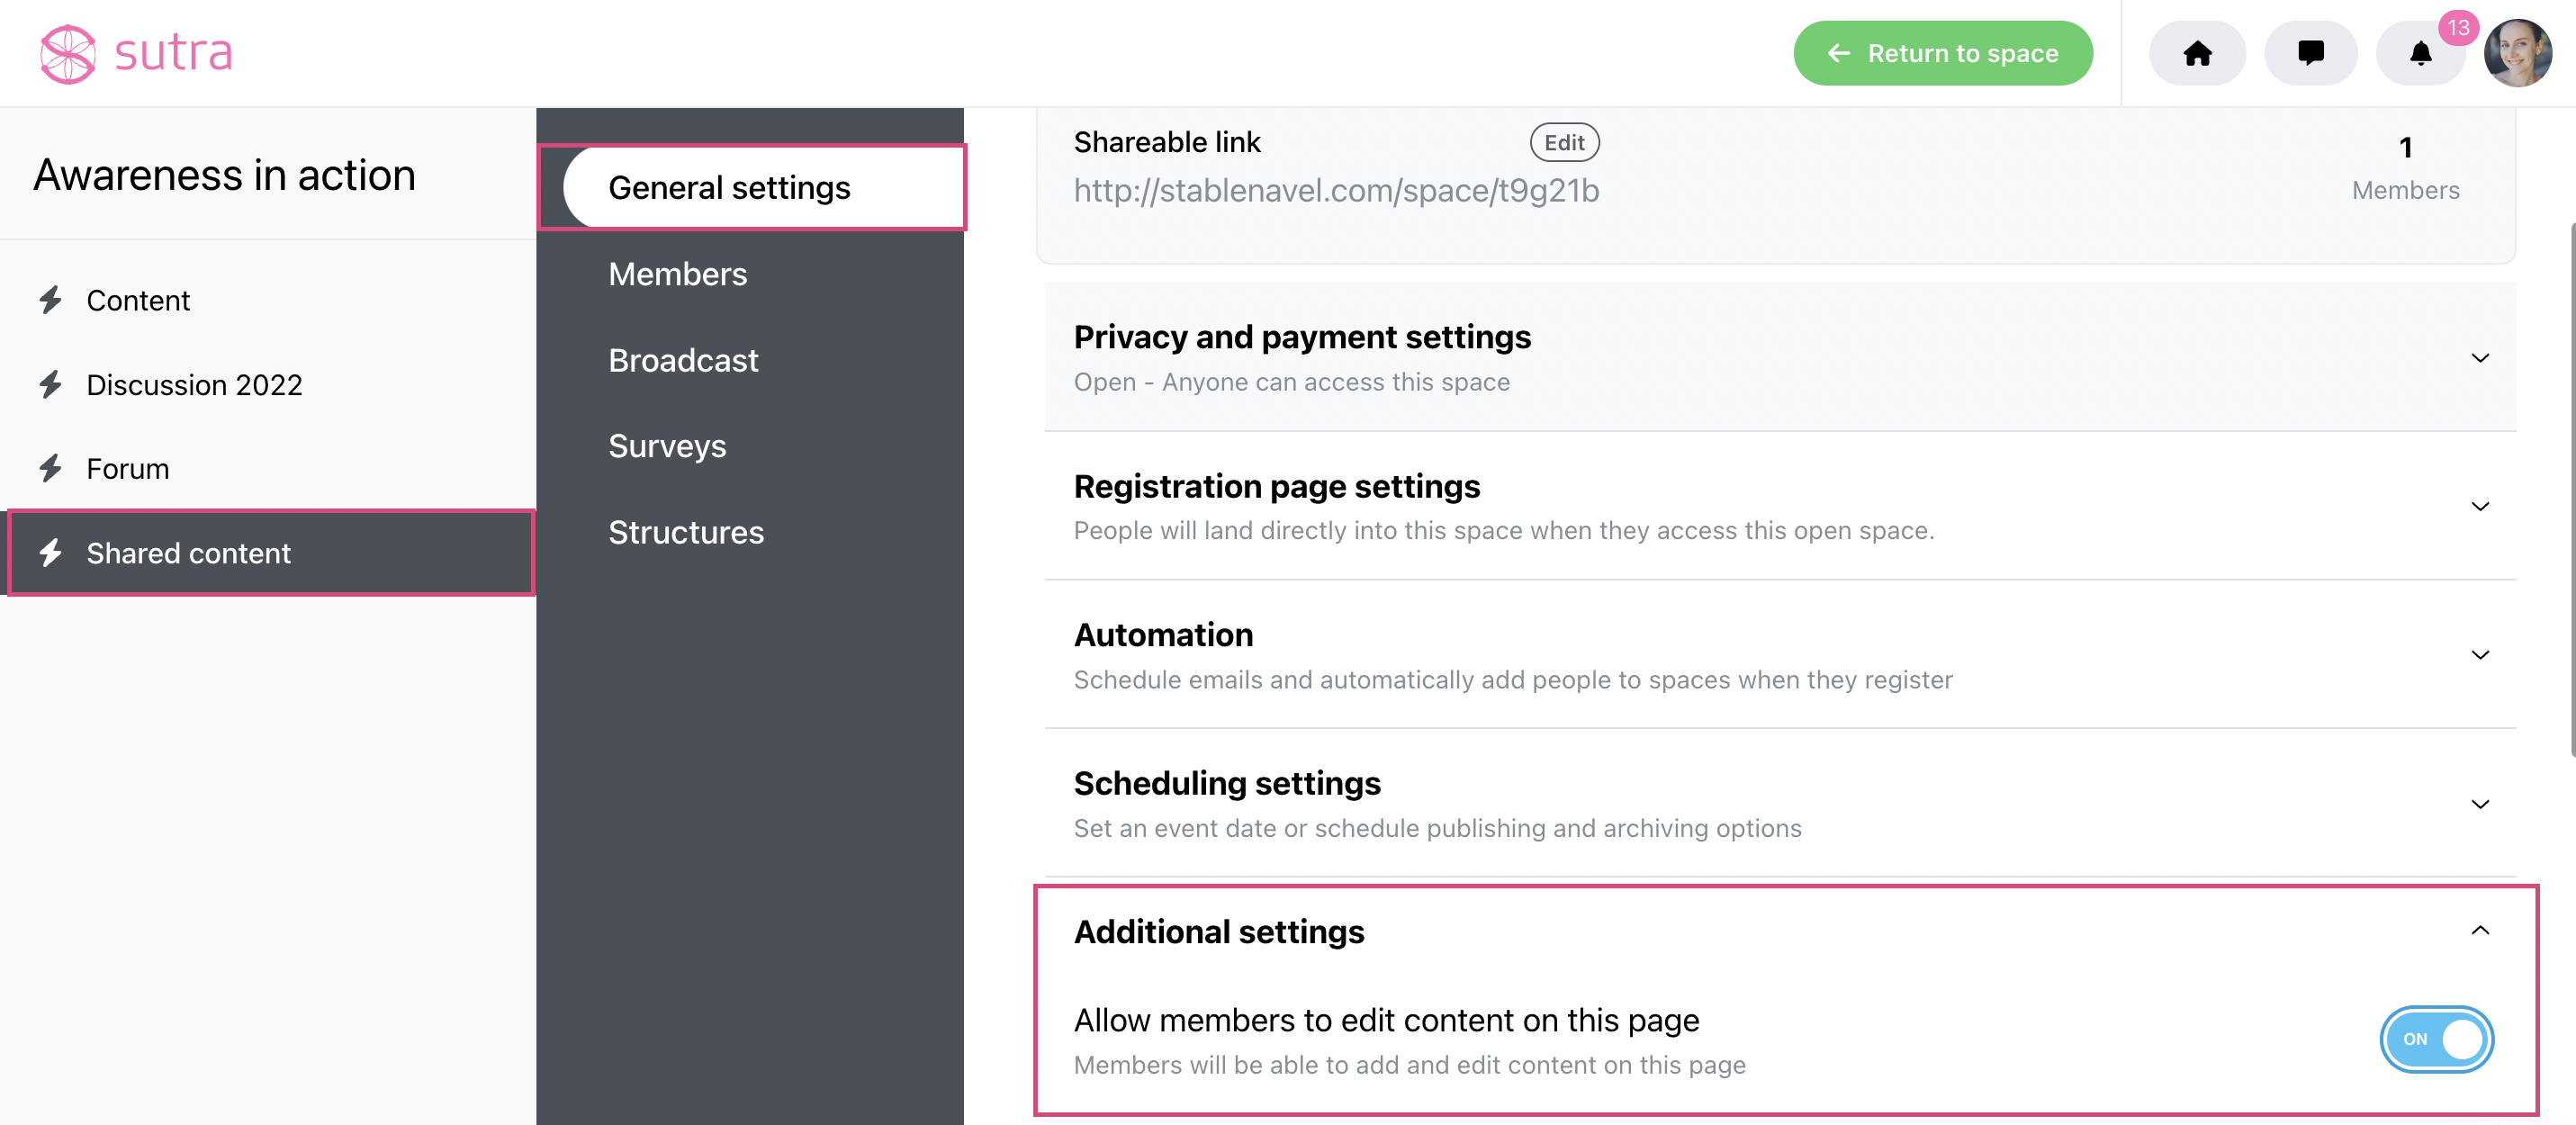Open the home icon button

click(x=2197, y=53)
